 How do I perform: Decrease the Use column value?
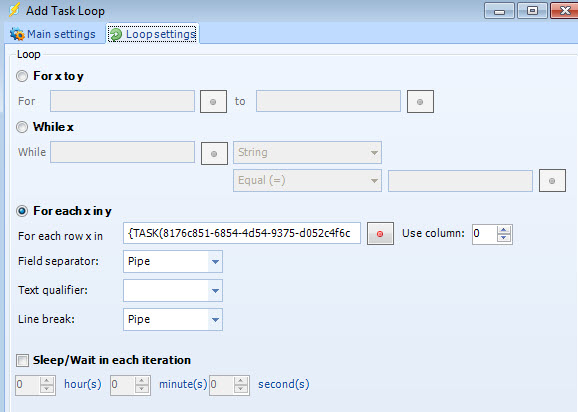[x=504, y=238]
